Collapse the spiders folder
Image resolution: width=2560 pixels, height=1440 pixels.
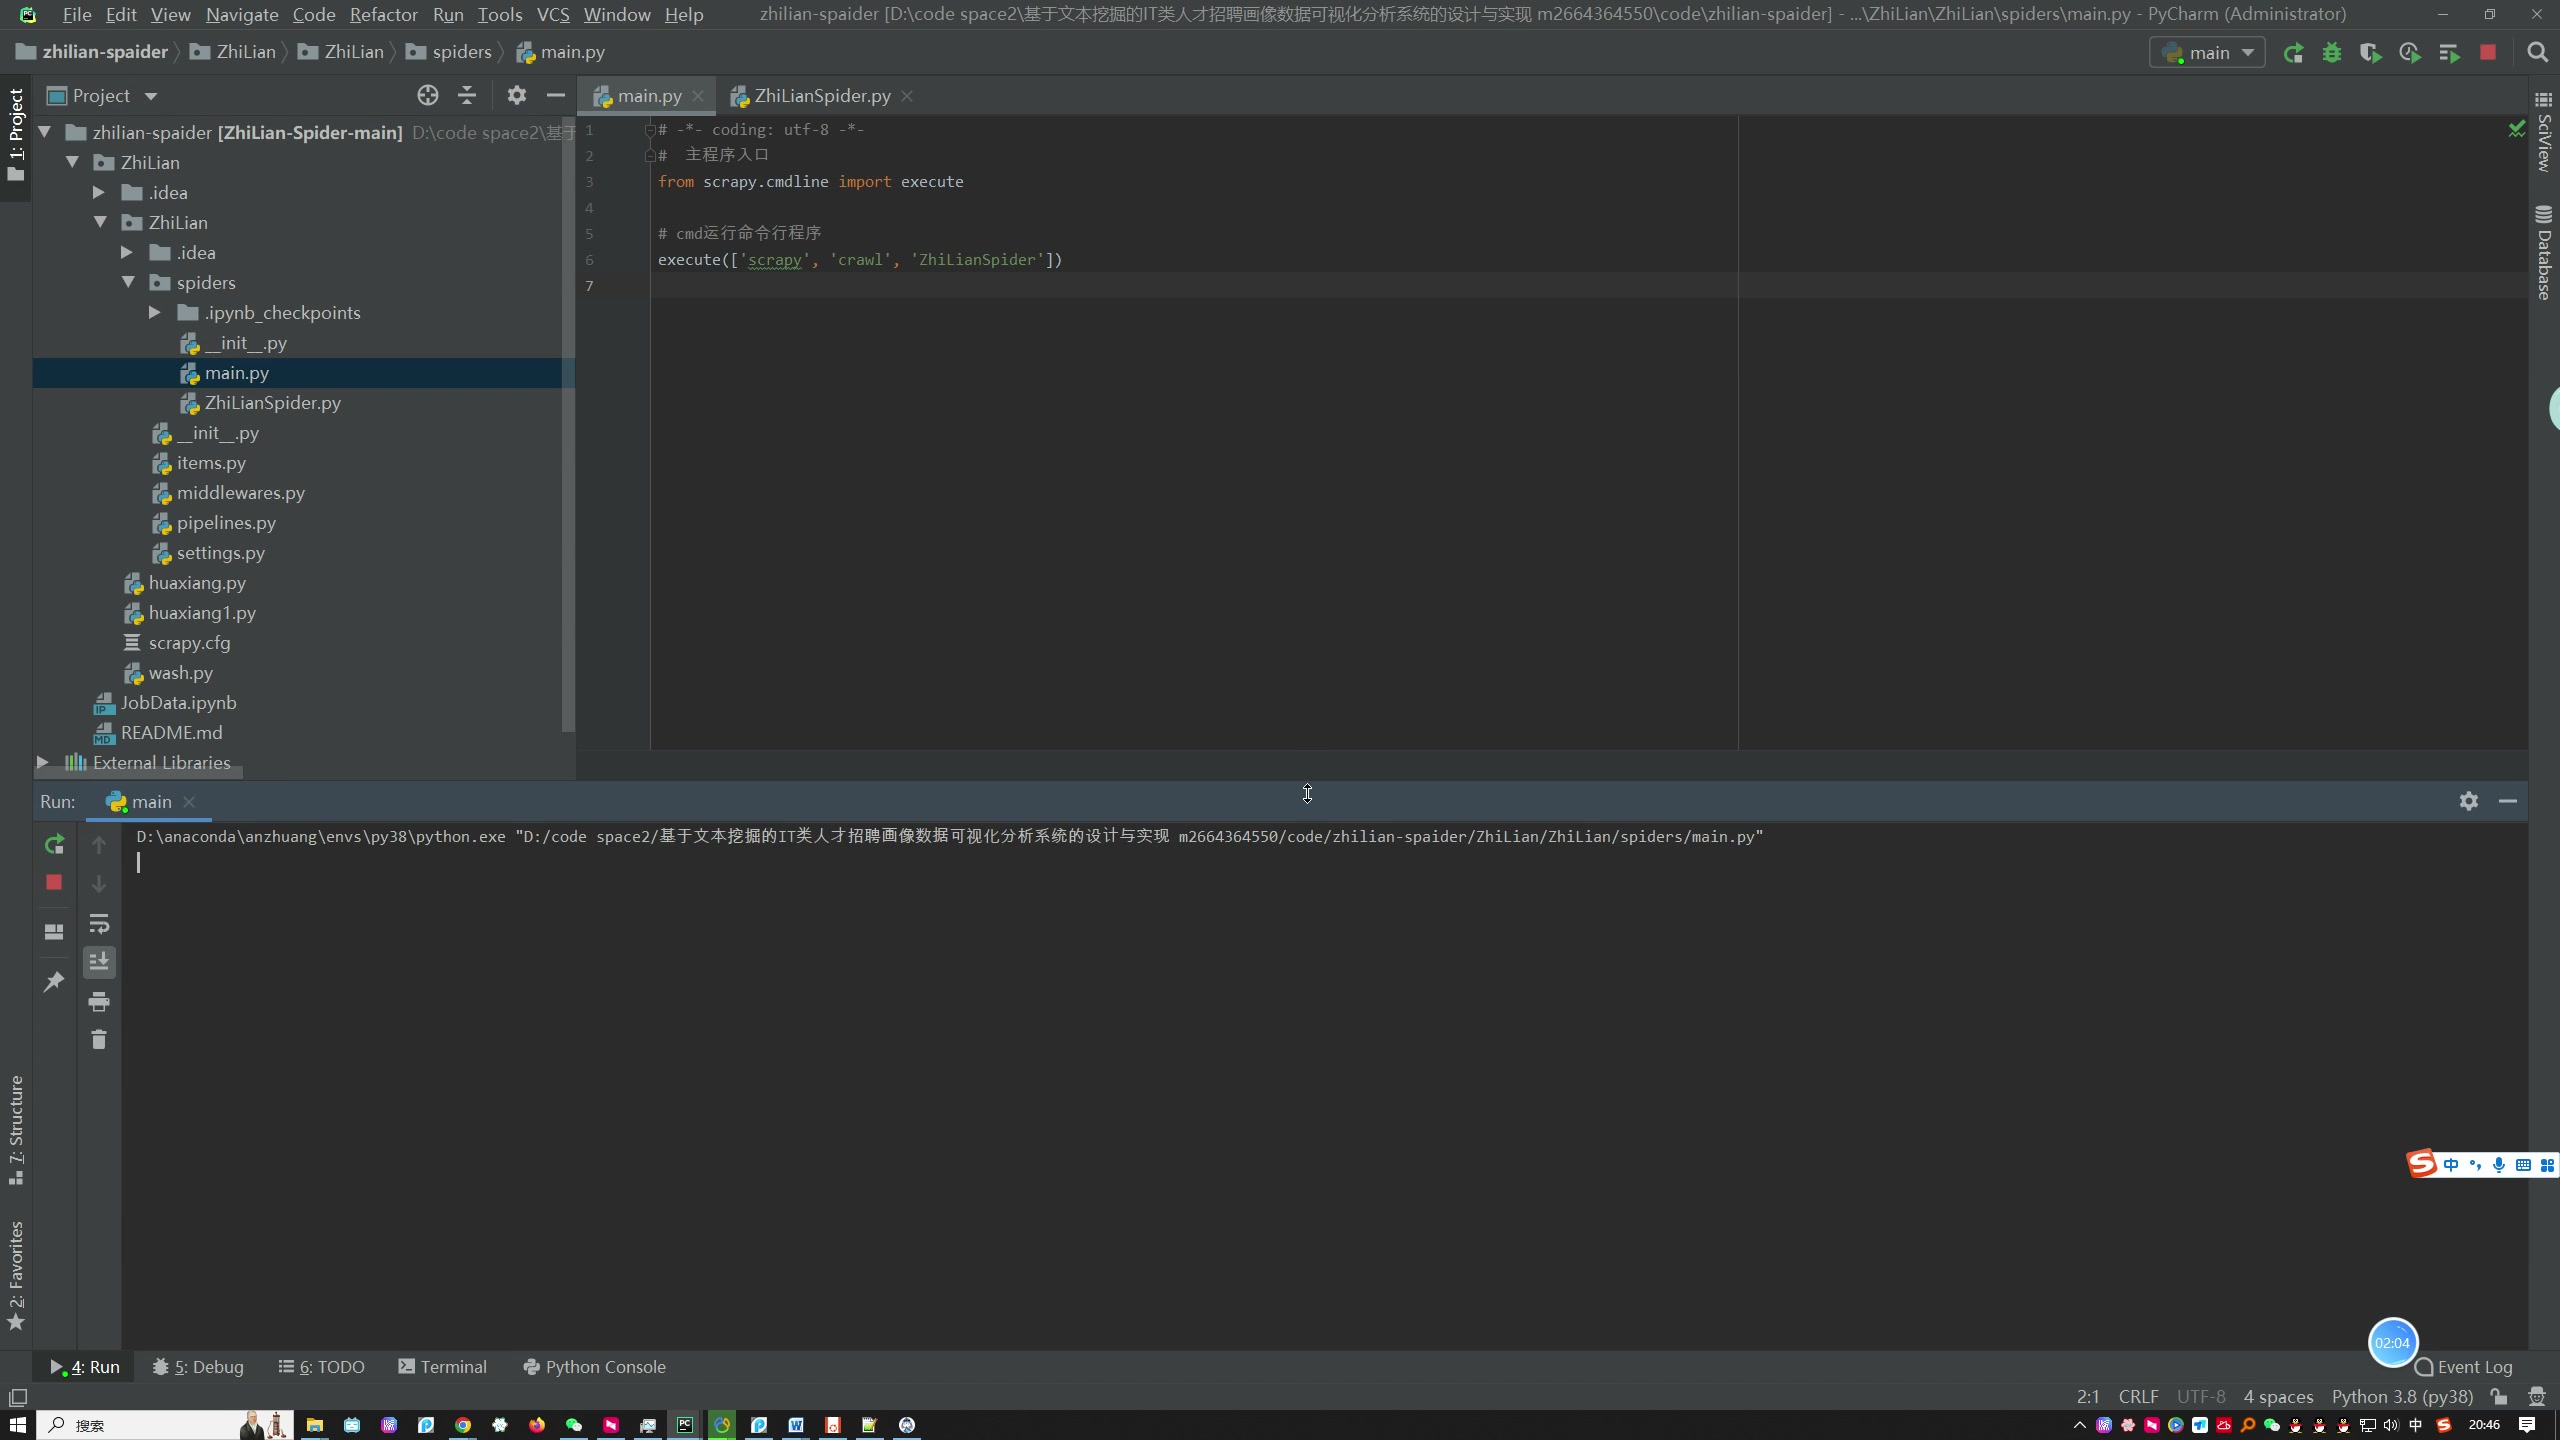point(129,283)
